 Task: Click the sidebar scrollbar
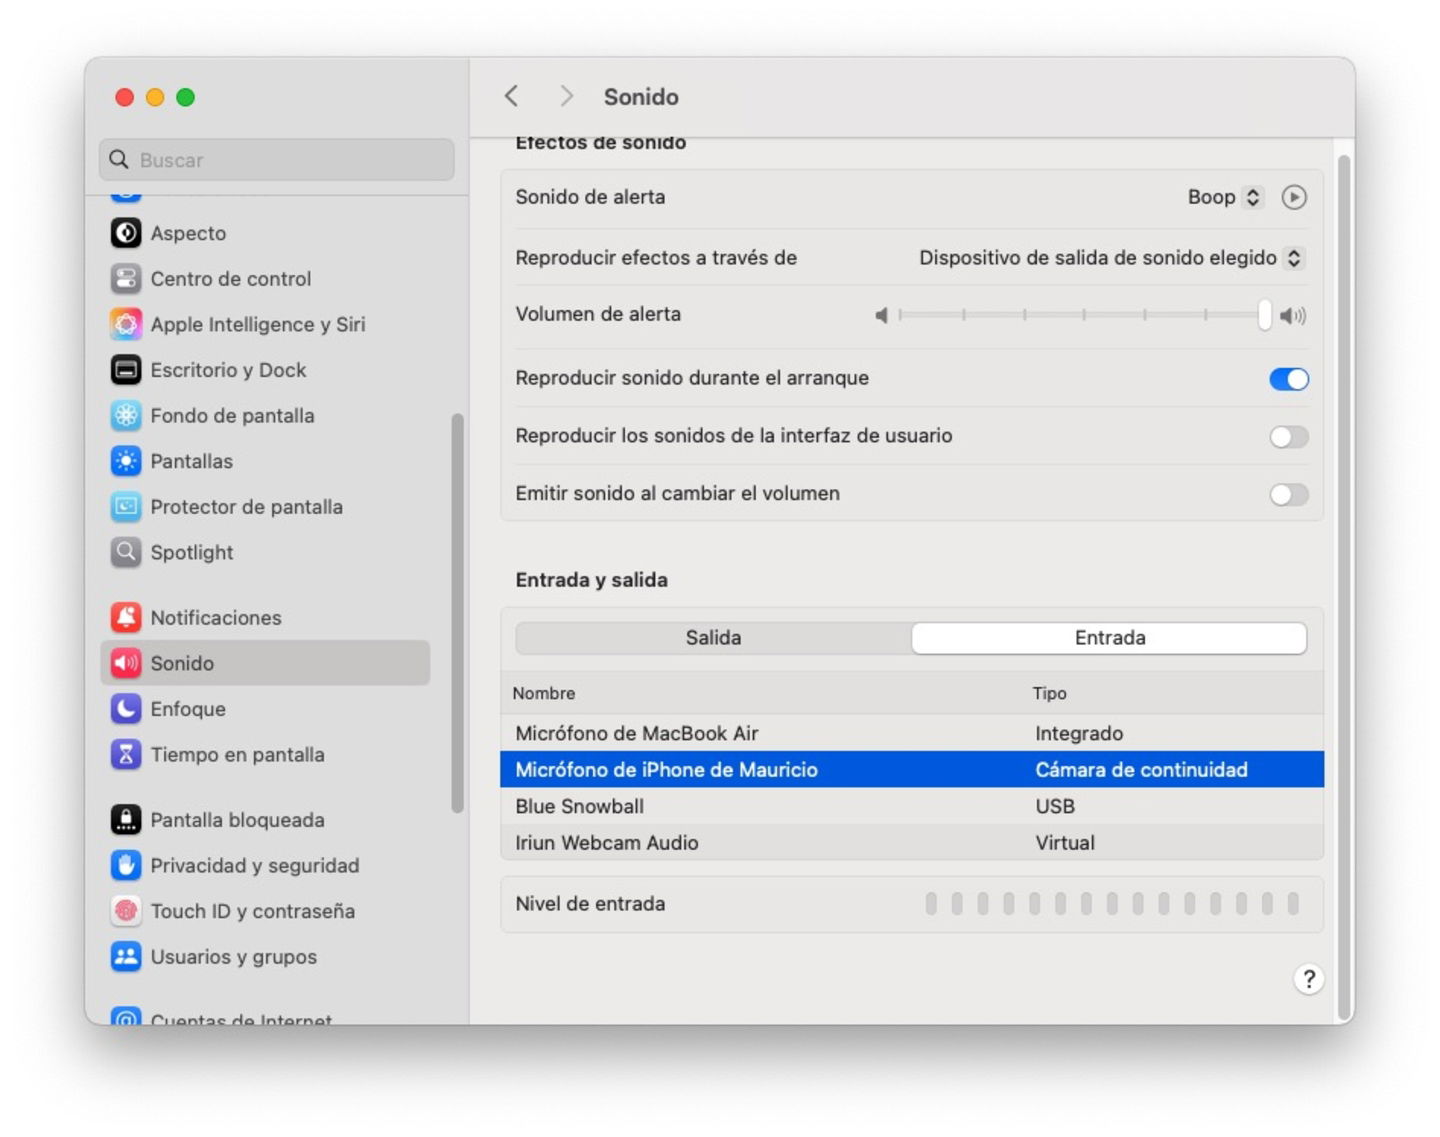pyautogui.click(x=458, y=613)
